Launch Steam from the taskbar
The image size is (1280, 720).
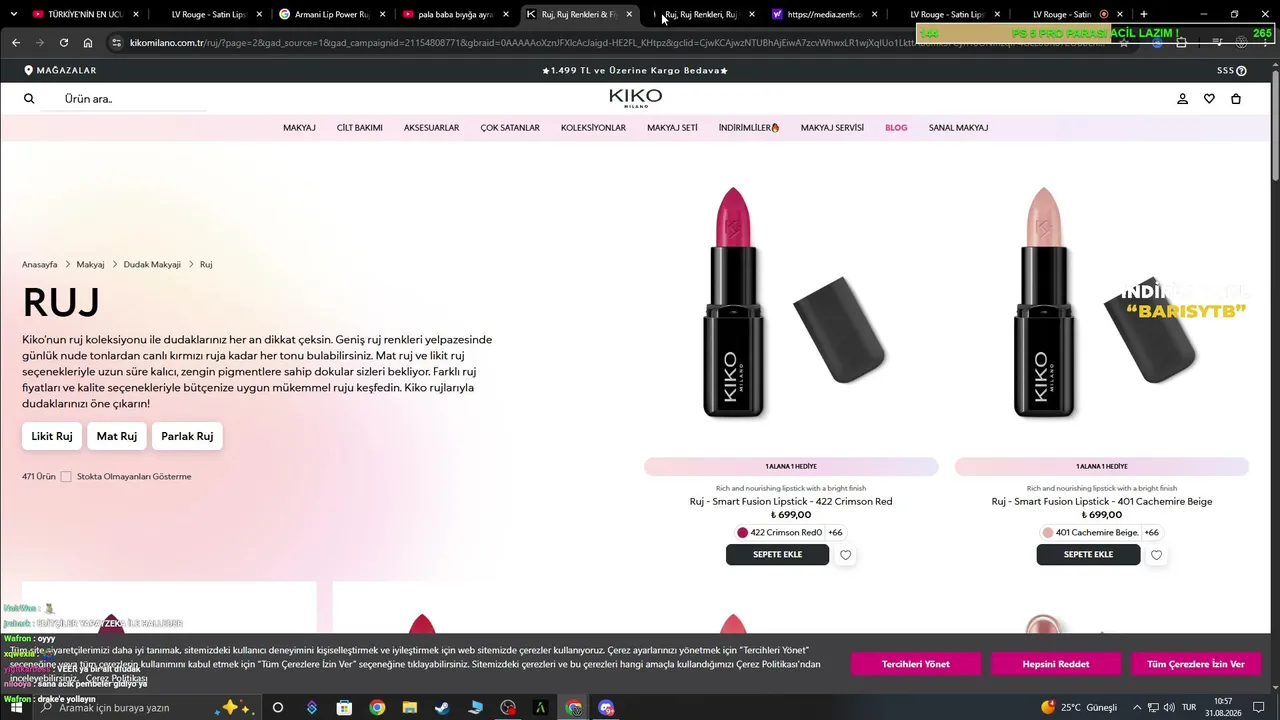pyautogui.click(x=442, y=708)
